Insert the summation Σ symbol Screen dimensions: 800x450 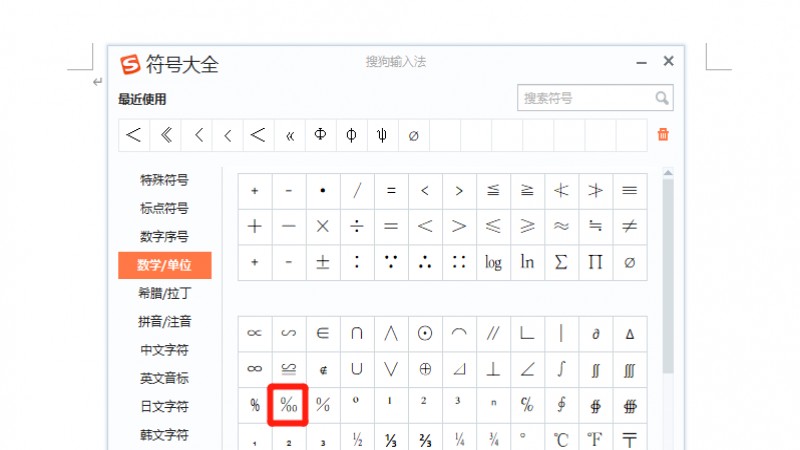point(561,262)
